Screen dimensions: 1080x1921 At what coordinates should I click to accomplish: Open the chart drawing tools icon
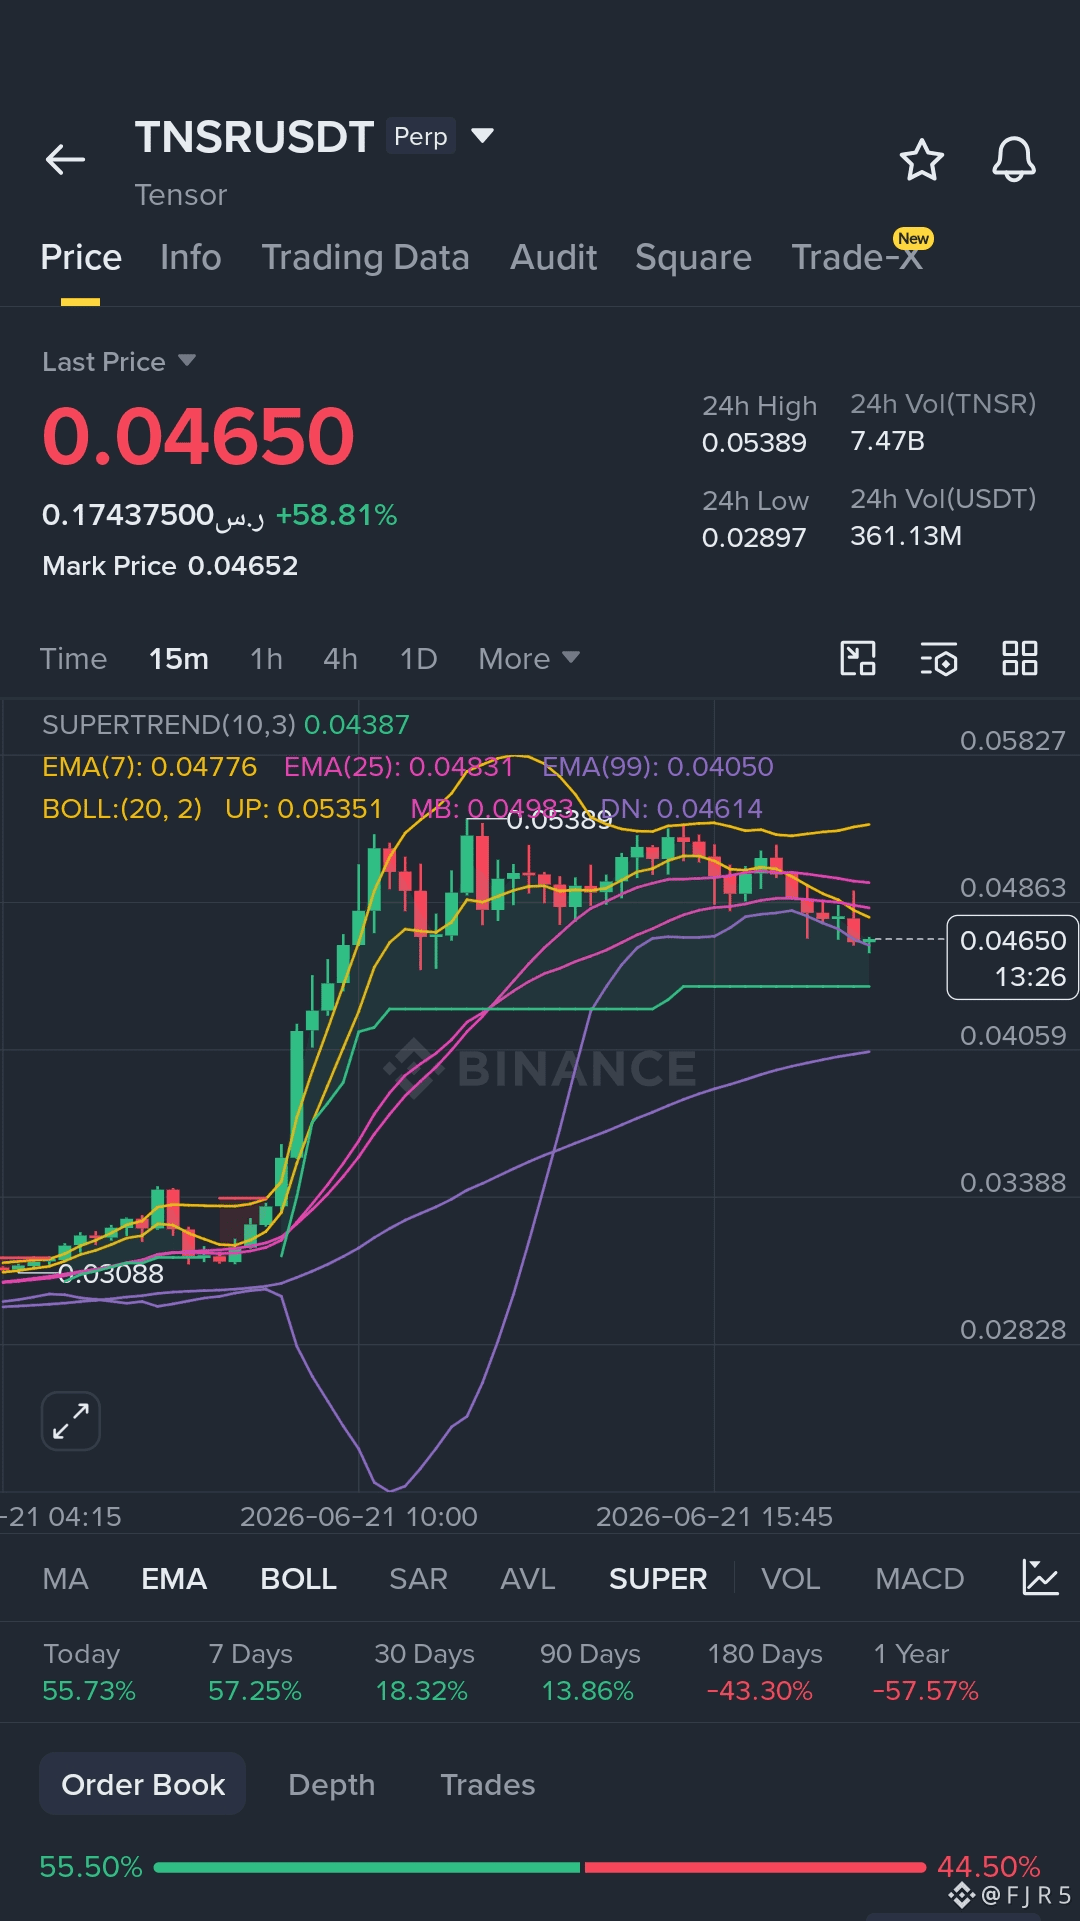pos(857,658)
